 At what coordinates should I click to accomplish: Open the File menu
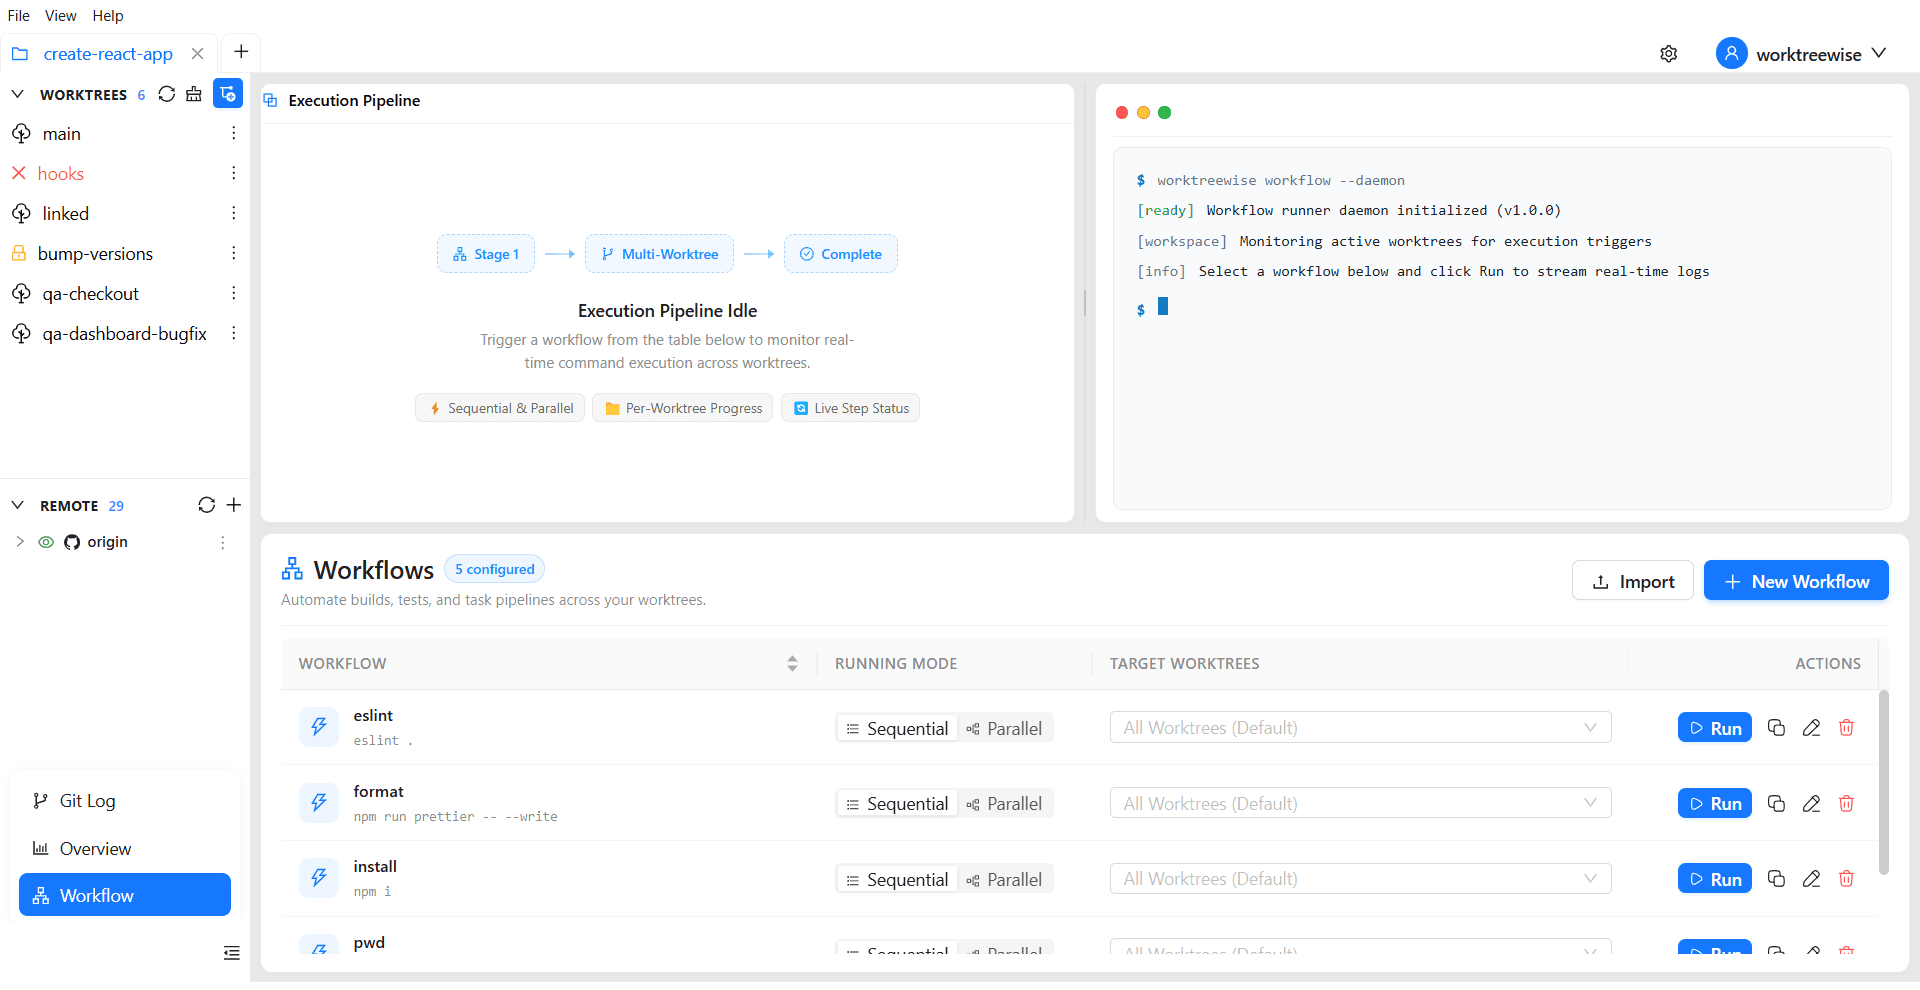19,16
